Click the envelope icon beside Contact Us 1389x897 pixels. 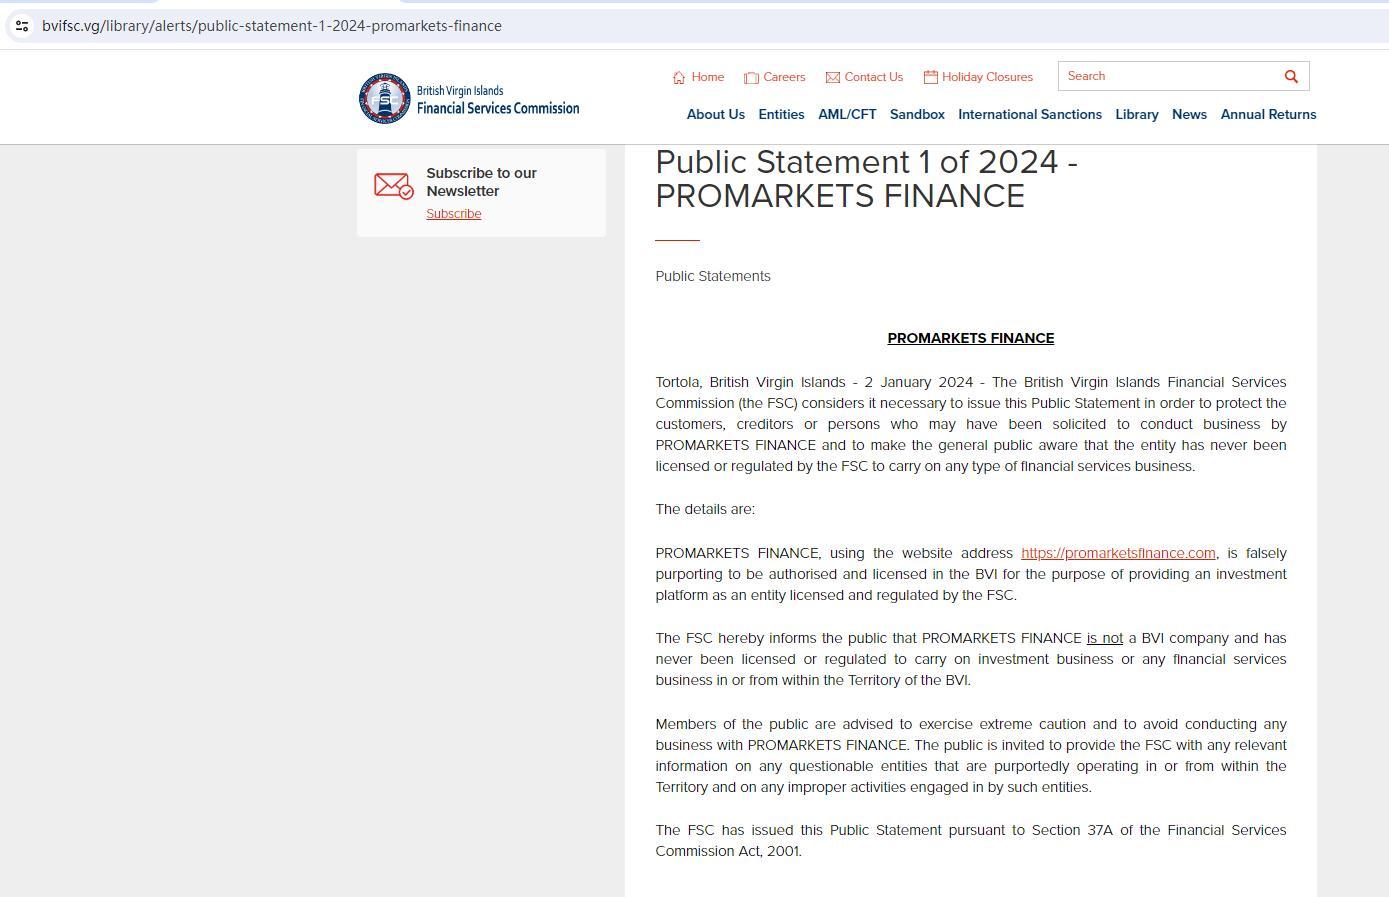point(832,77)
